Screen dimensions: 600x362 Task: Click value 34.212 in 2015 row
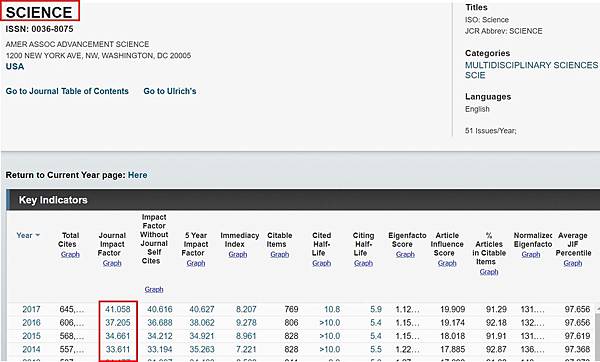click(160, 336)
